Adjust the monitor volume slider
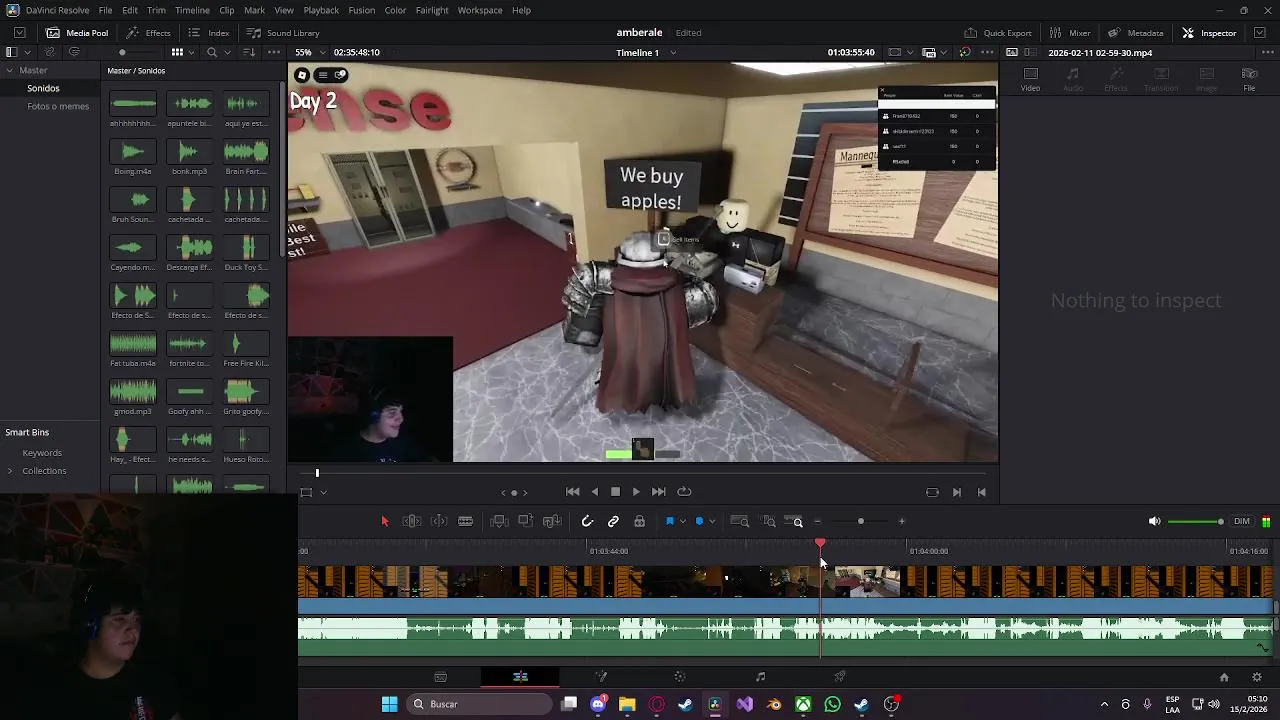1280x720 pixels. pos(1196,521)
